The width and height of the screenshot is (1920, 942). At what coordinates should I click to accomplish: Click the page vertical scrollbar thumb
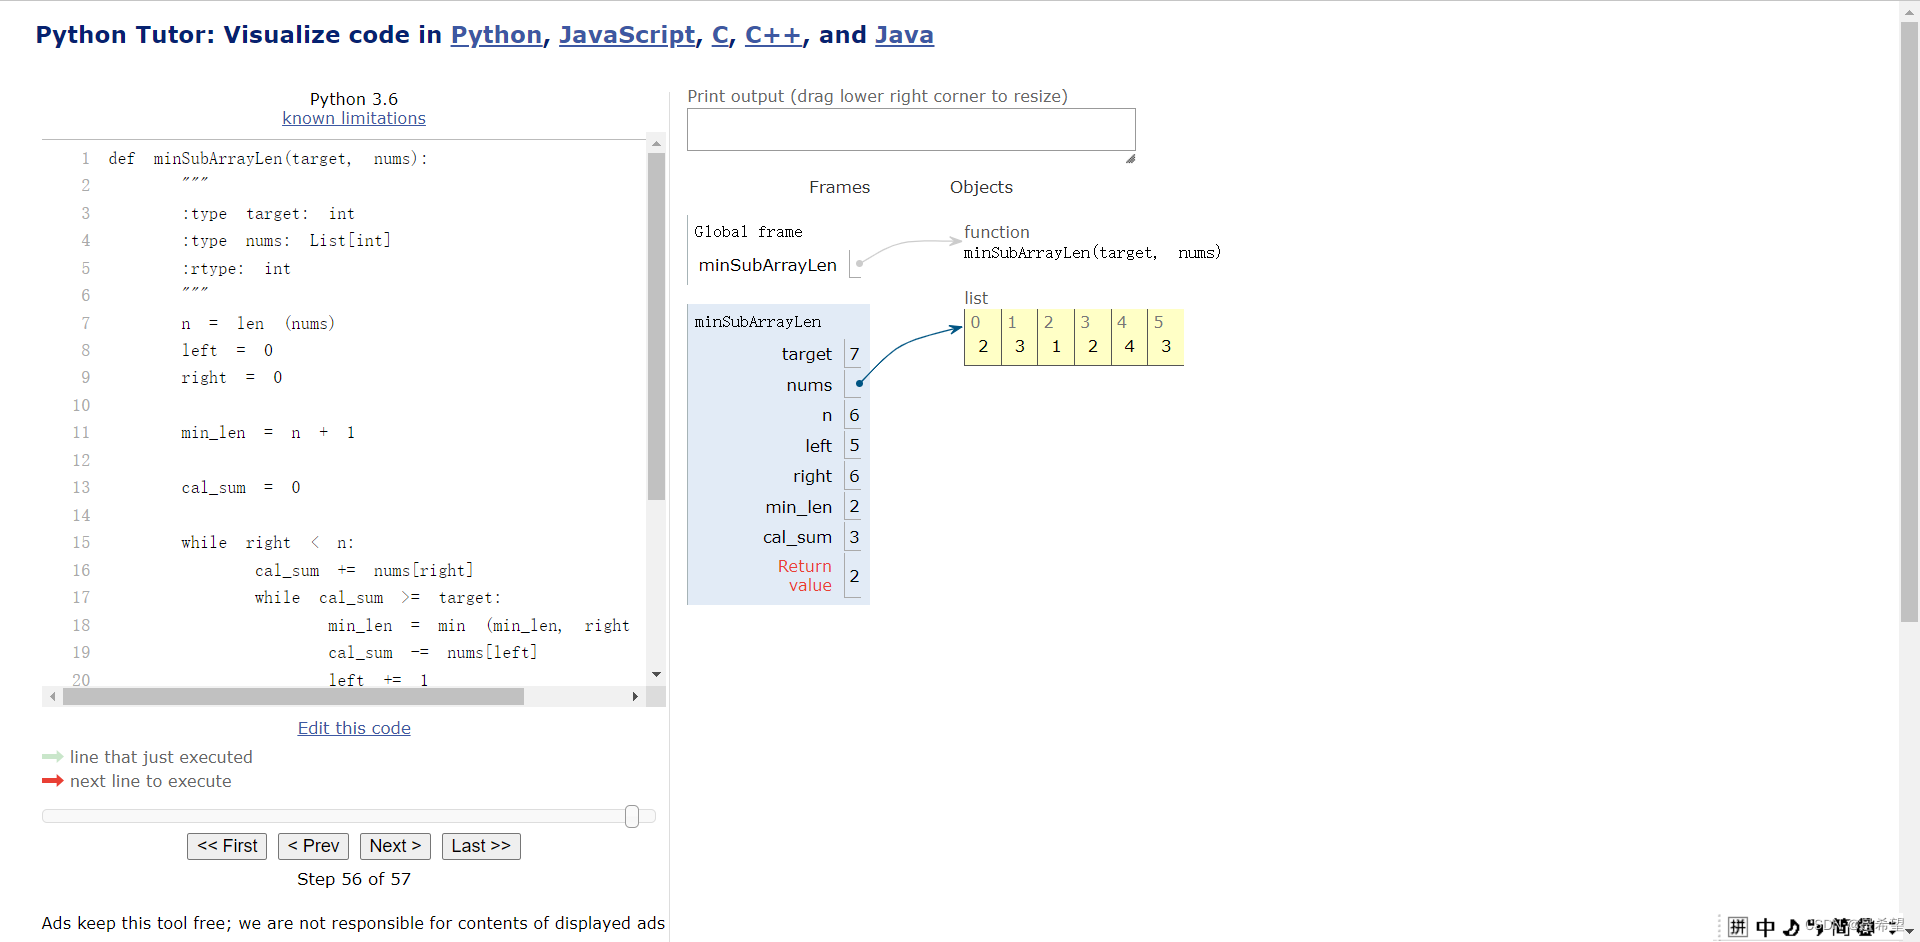tap(1909, 320)
